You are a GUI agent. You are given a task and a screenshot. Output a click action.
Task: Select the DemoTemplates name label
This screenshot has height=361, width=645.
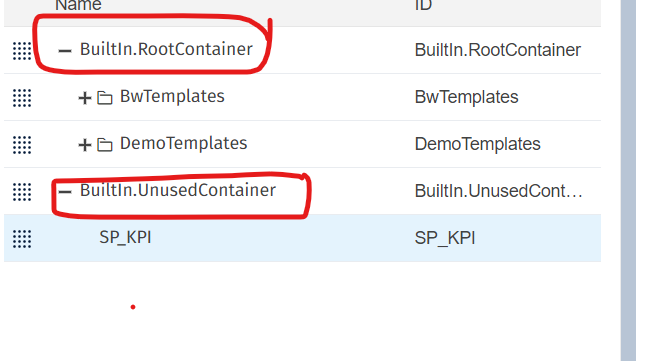pos(183,143)
